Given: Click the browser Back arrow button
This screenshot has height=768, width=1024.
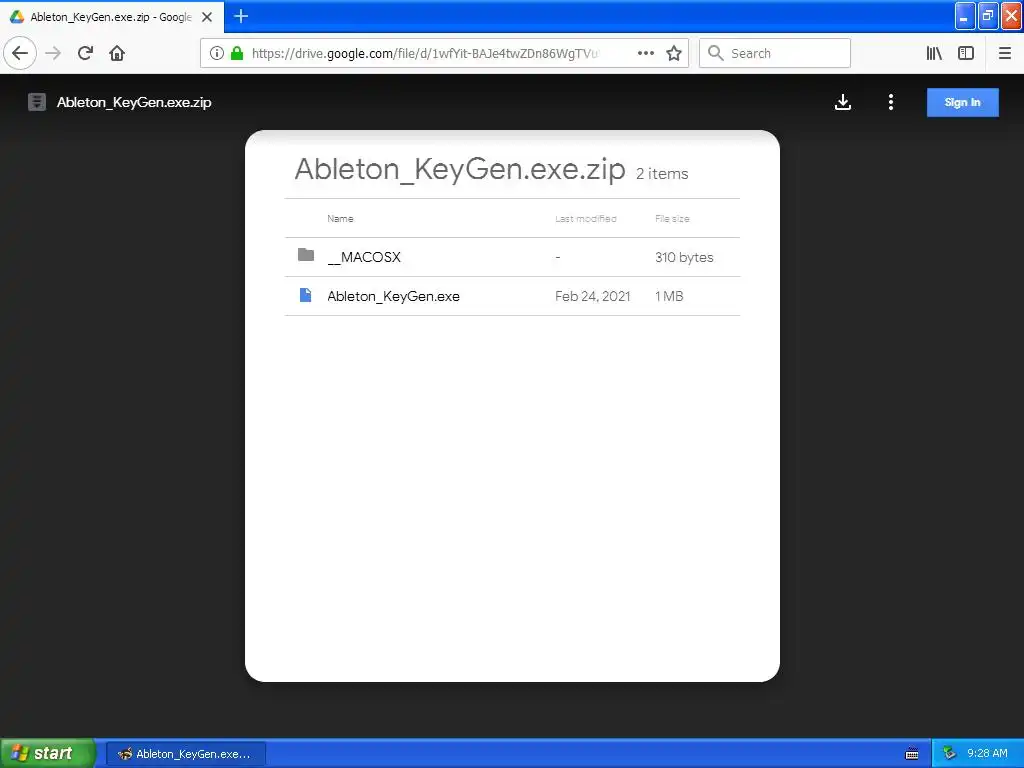Looking at the screenshot, I should 20,53.
